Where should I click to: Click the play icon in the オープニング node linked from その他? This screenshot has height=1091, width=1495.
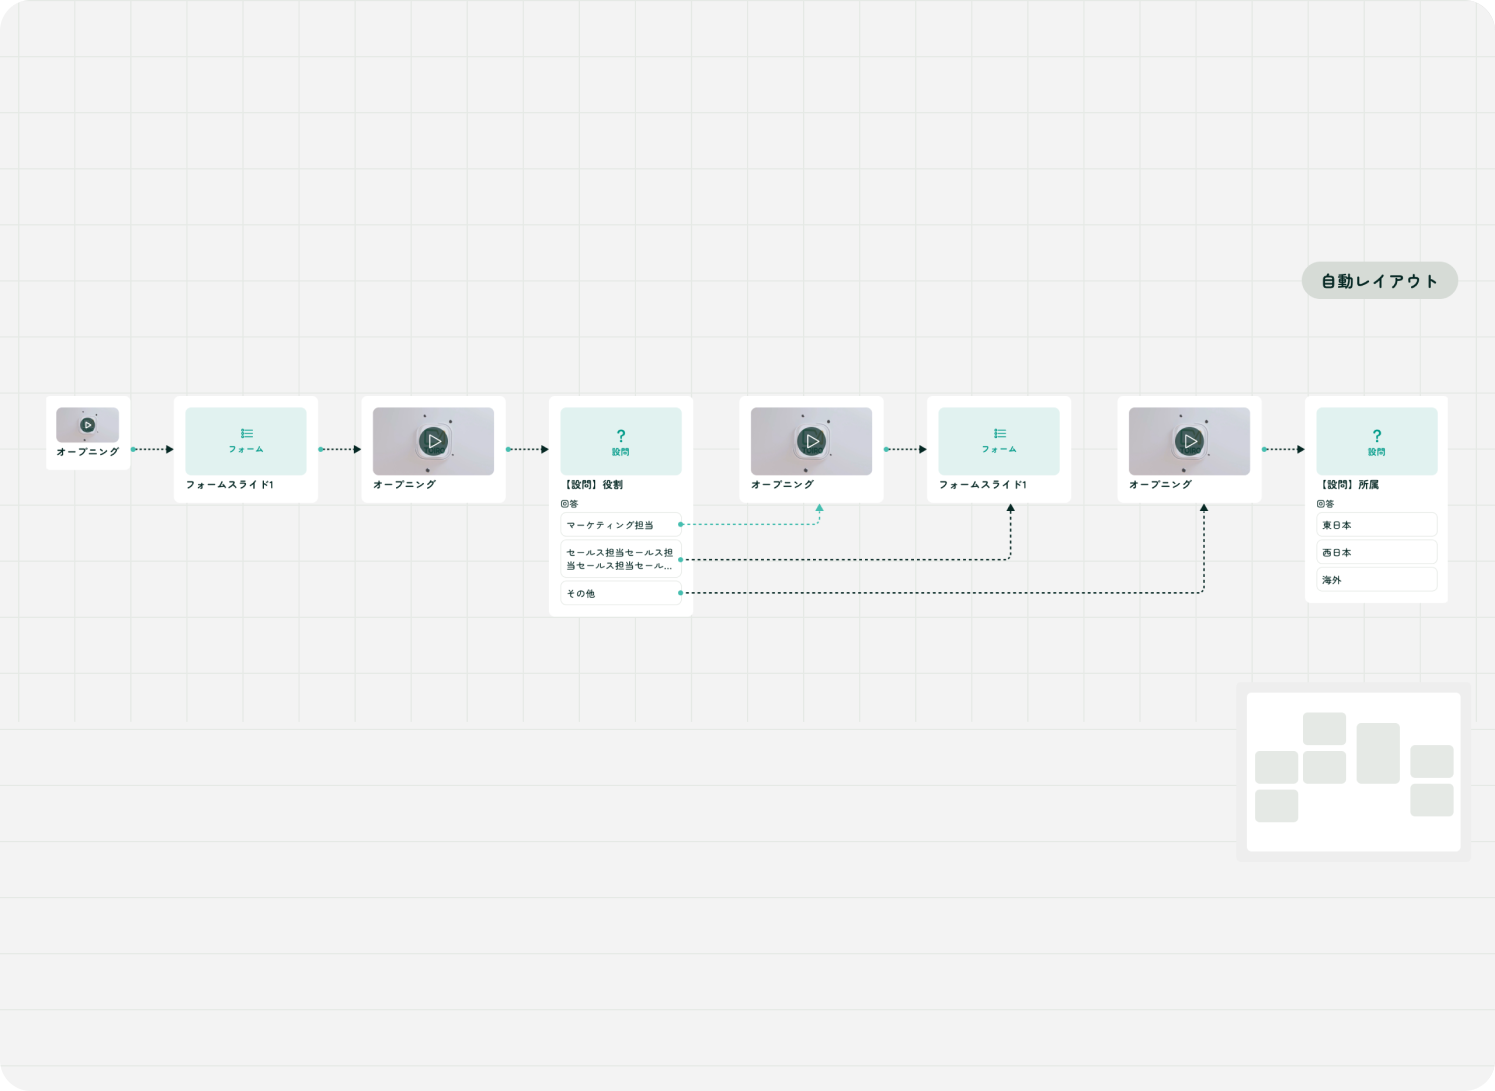click(1189, 441)
